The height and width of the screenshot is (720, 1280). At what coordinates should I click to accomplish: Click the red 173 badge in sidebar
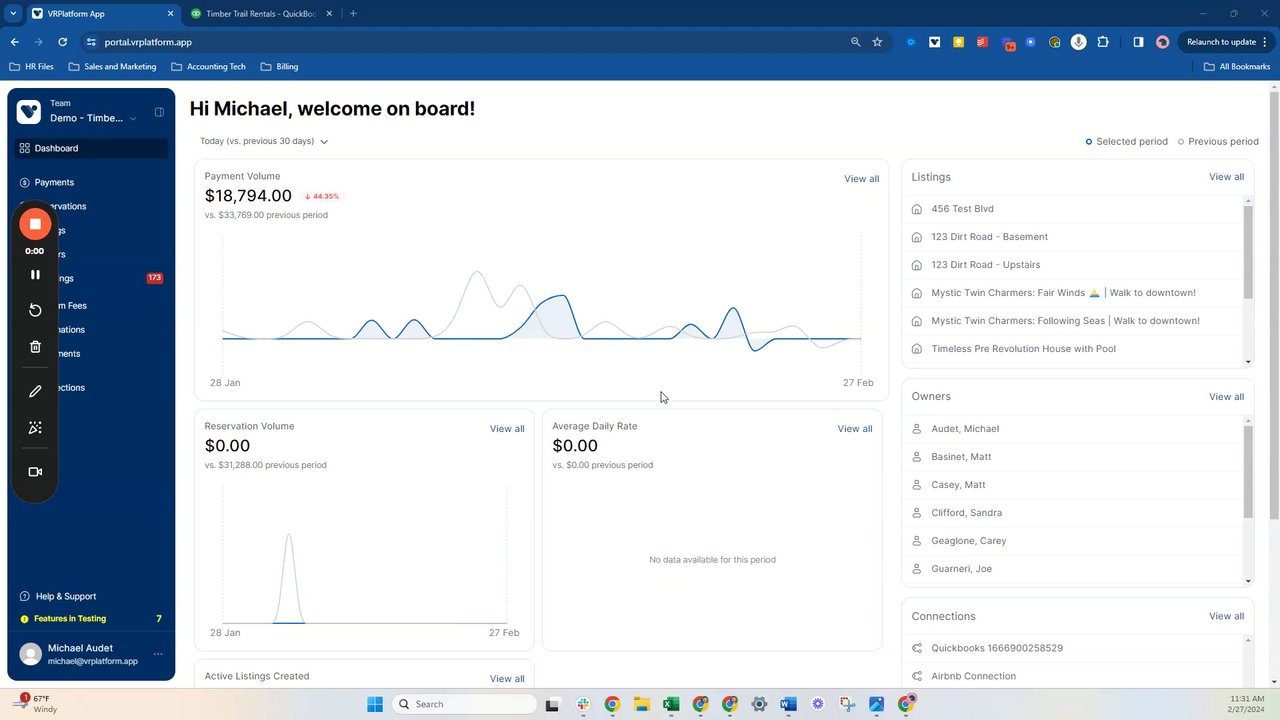tap(155, 278)
